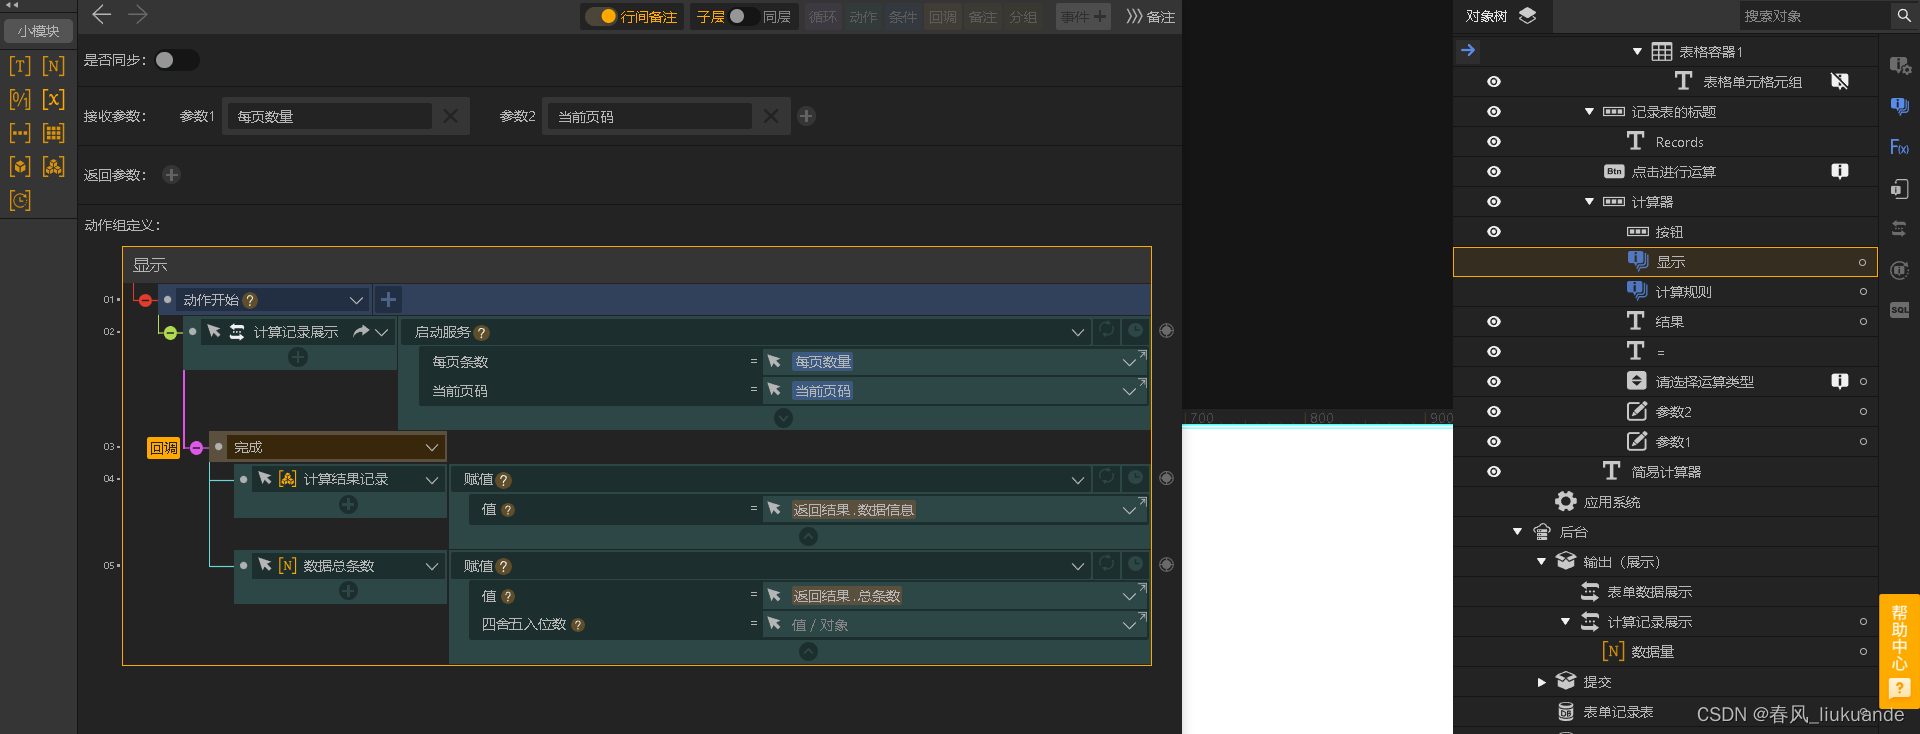This screenshot has width=1920, height=734.
Task: Add a return parameter
Action: coord(172,175)
